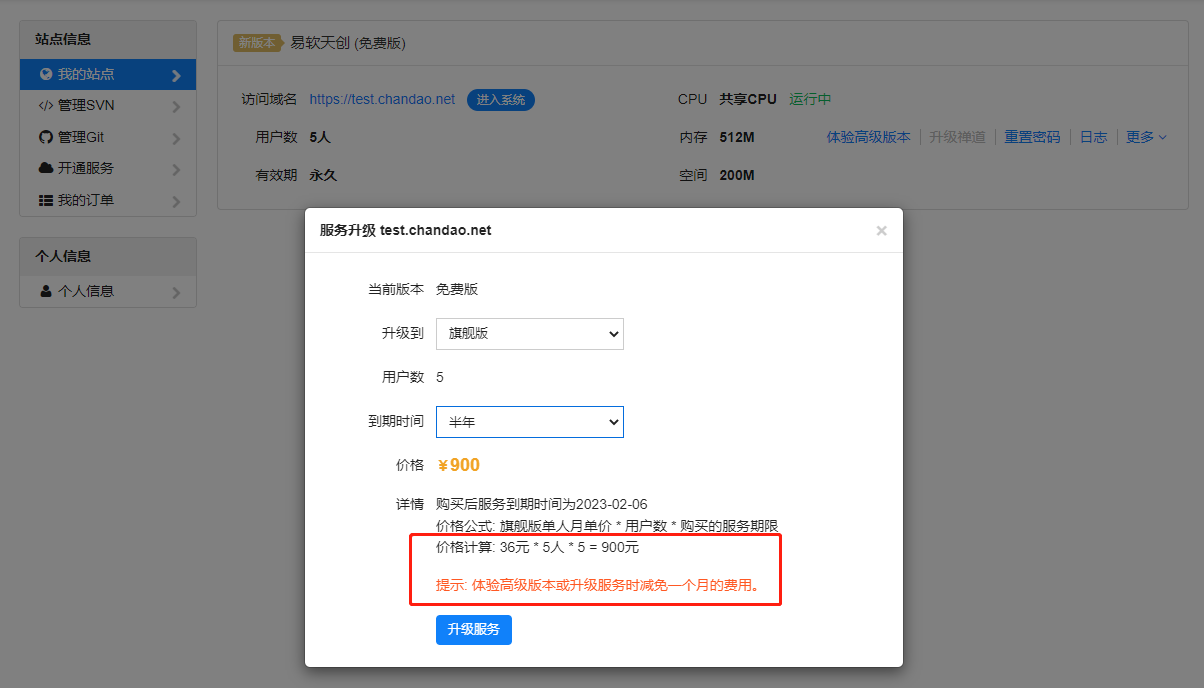Click the cloud icon beside 开通服务
This screenshot has width=1204, height=688.
(46, 168)
